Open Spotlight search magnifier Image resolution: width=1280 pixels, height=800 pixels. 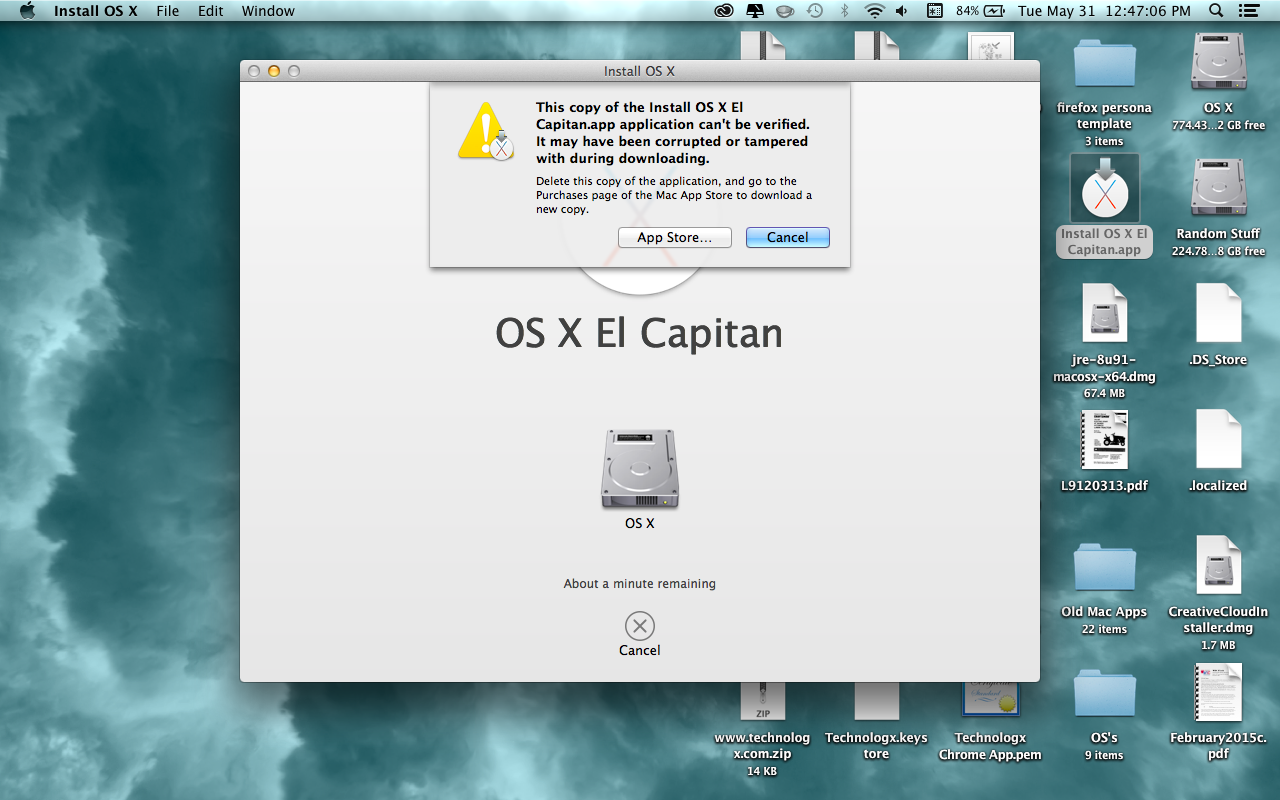(1216, 11)
